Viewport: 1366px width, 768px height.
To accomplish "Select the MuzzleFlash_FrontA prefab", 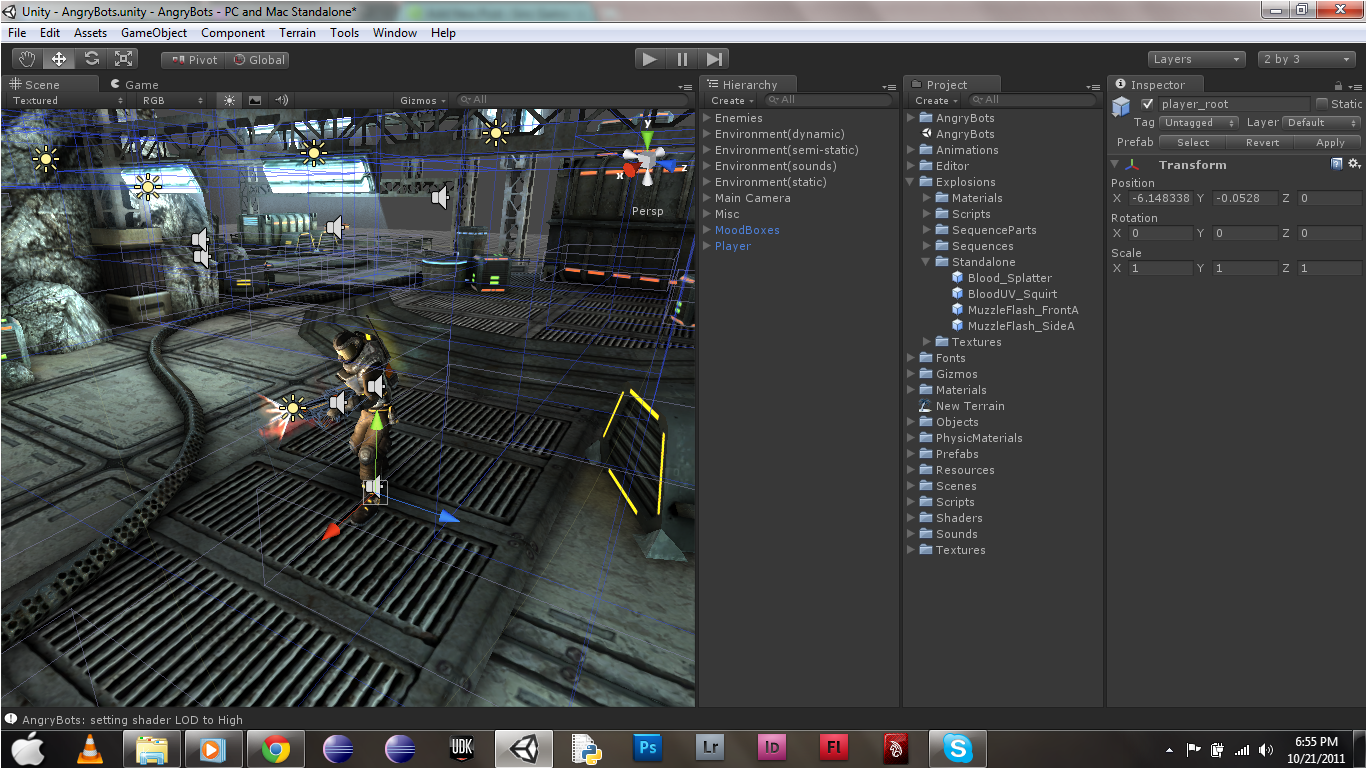I will click(1022, 310).
